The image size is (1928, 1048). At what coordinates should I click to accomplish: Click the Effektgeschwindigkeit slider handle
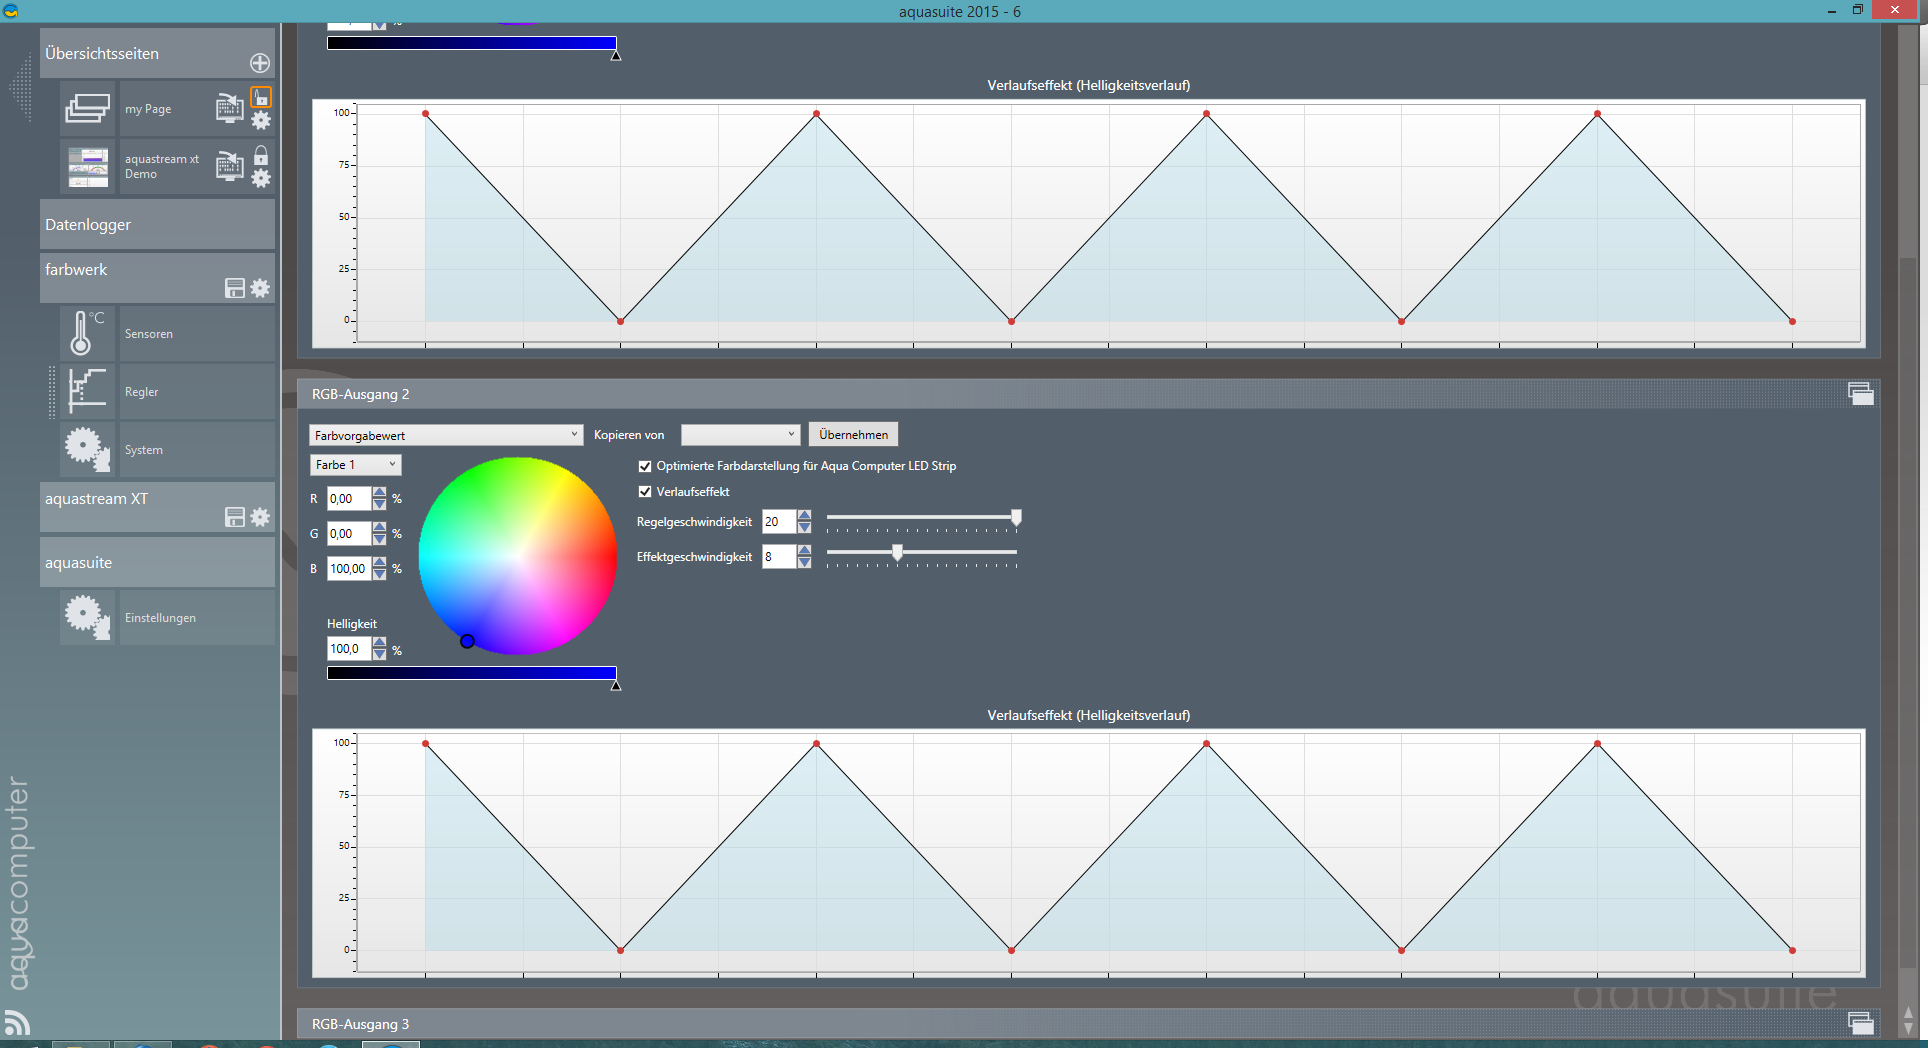point(897,552)
